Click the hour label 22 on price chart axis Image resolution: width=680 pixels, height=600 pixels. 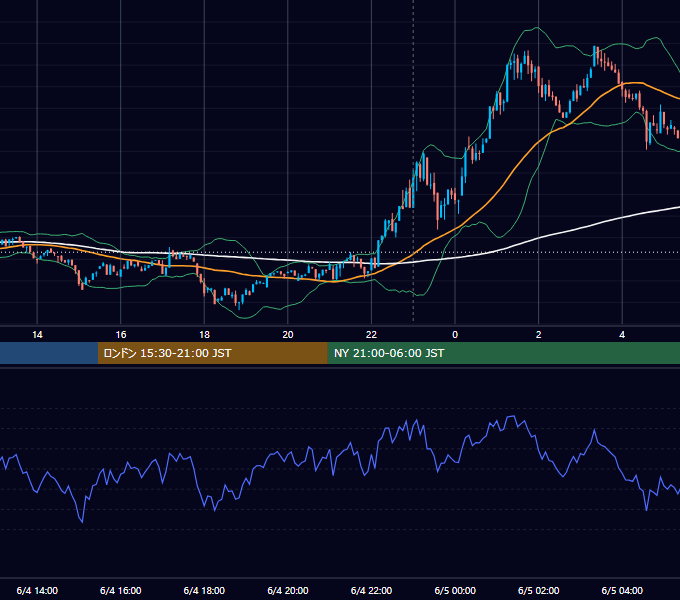371,335
